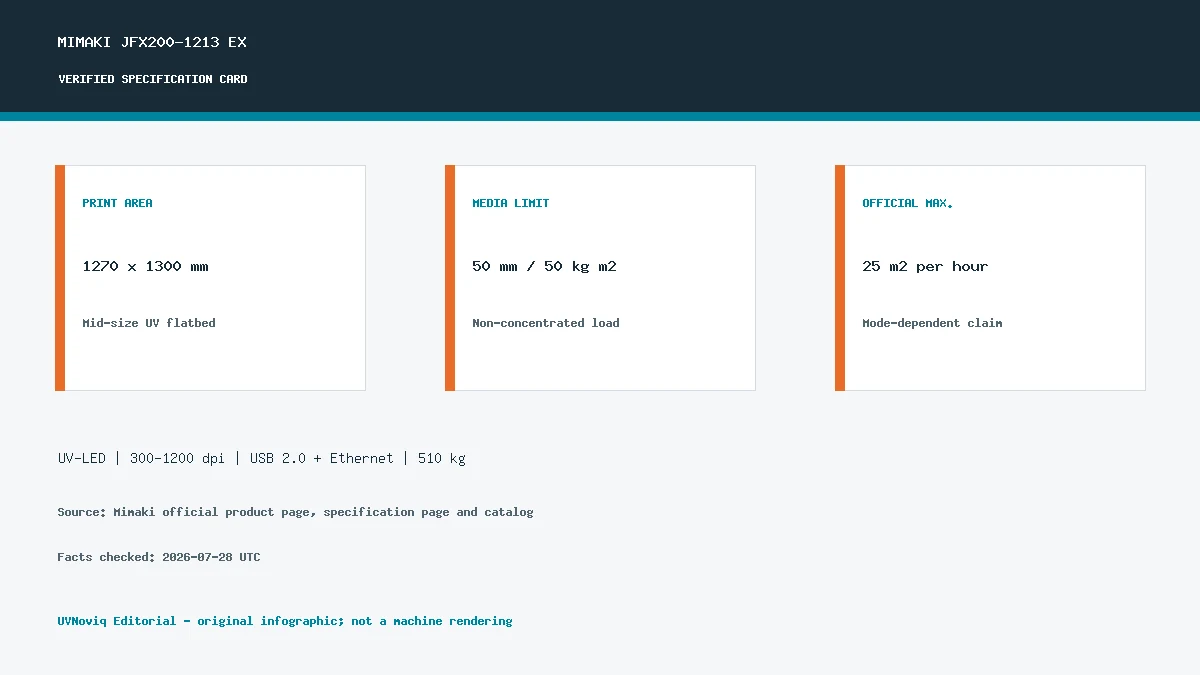Click the Mode-dependent claim caption

[932, 323]
